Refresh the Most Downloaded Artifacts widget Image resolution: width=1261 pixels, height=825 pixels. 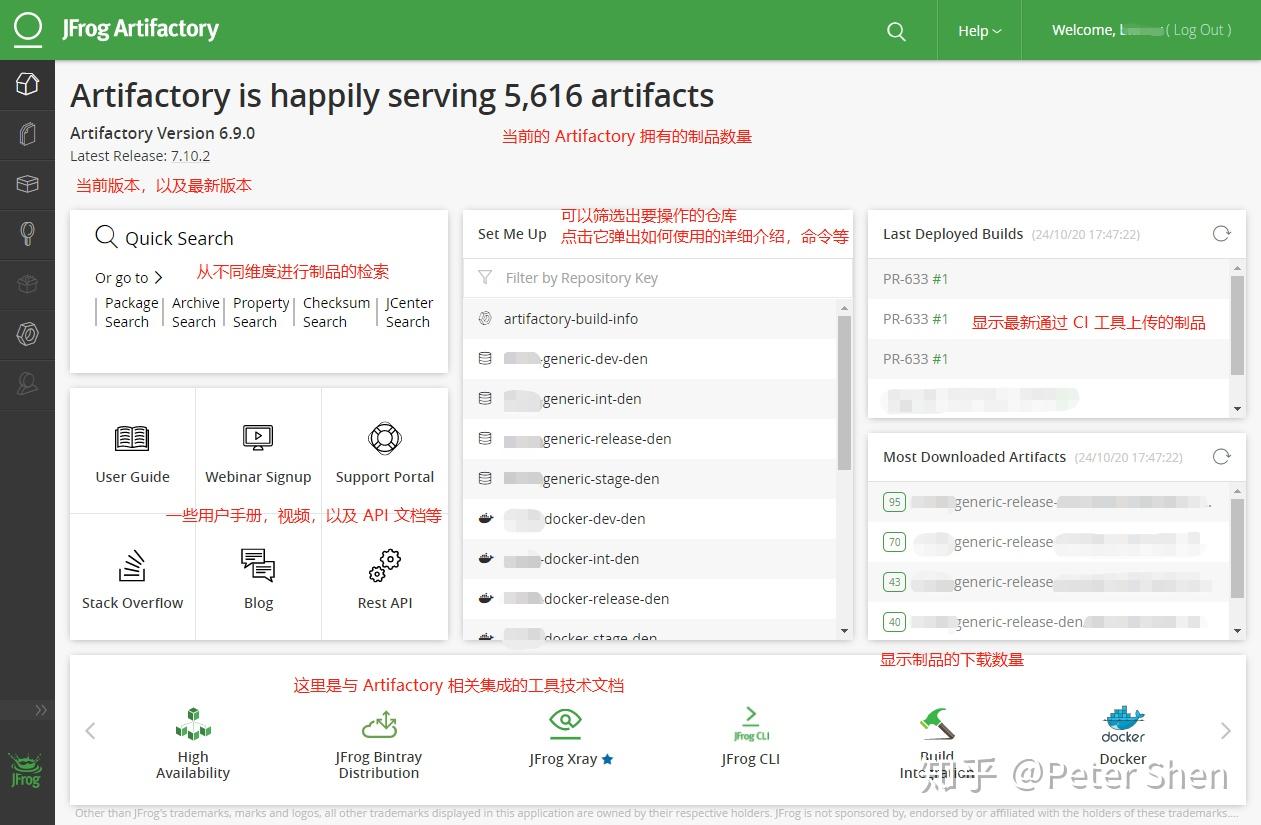[1221, 457]
